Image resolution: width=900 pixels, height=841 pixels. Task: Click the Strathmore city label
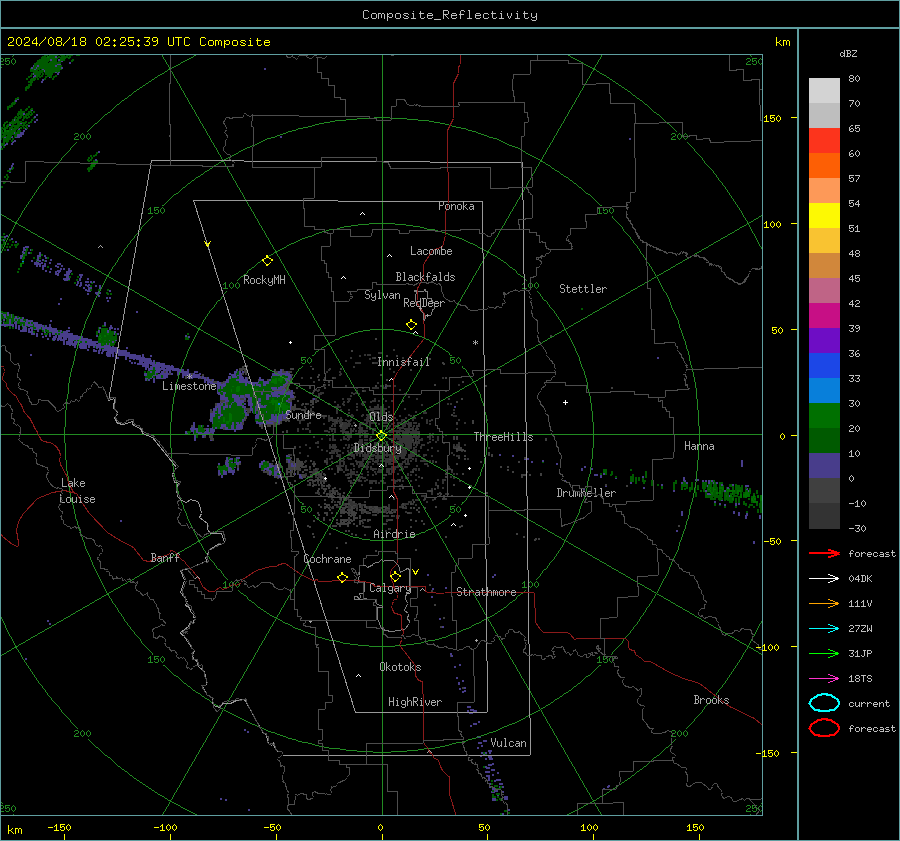click(486, 592)
